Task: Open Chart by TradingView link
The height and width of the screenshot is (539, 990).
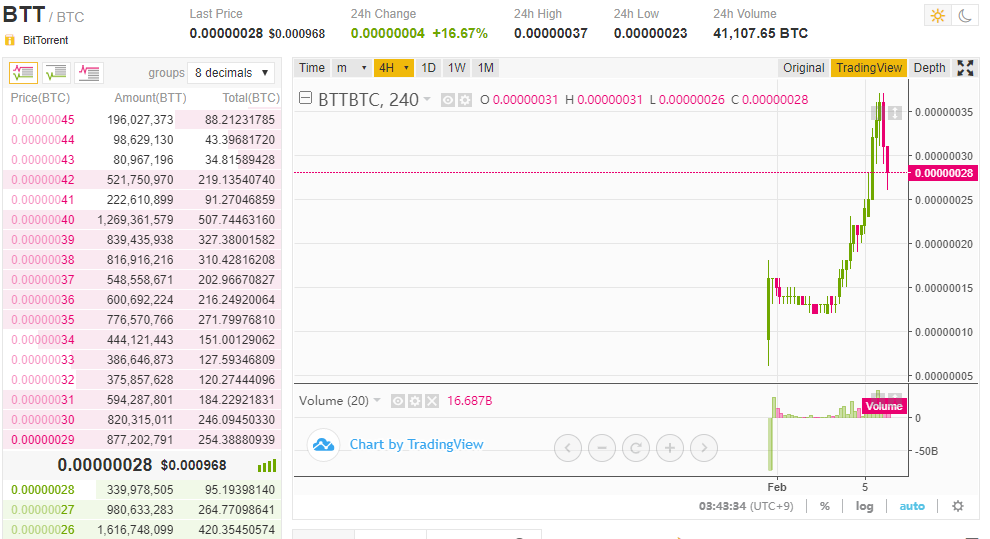Action: click(x=415, y=444)
